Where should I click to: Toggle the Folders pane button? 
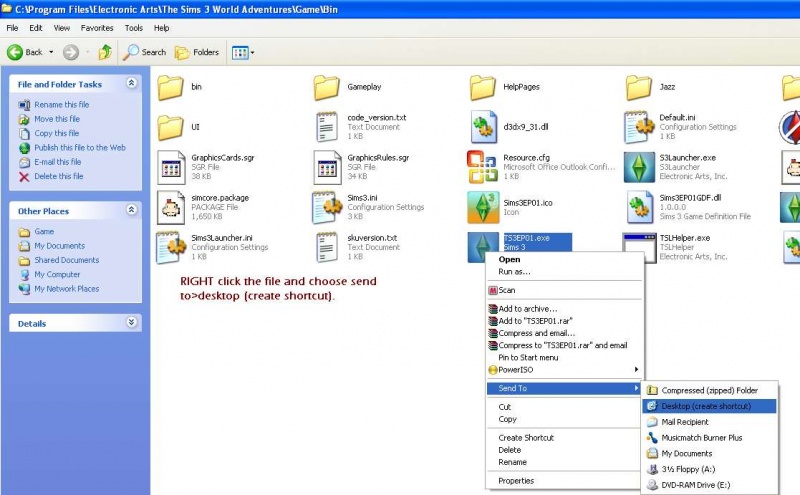tap(197, 52)
